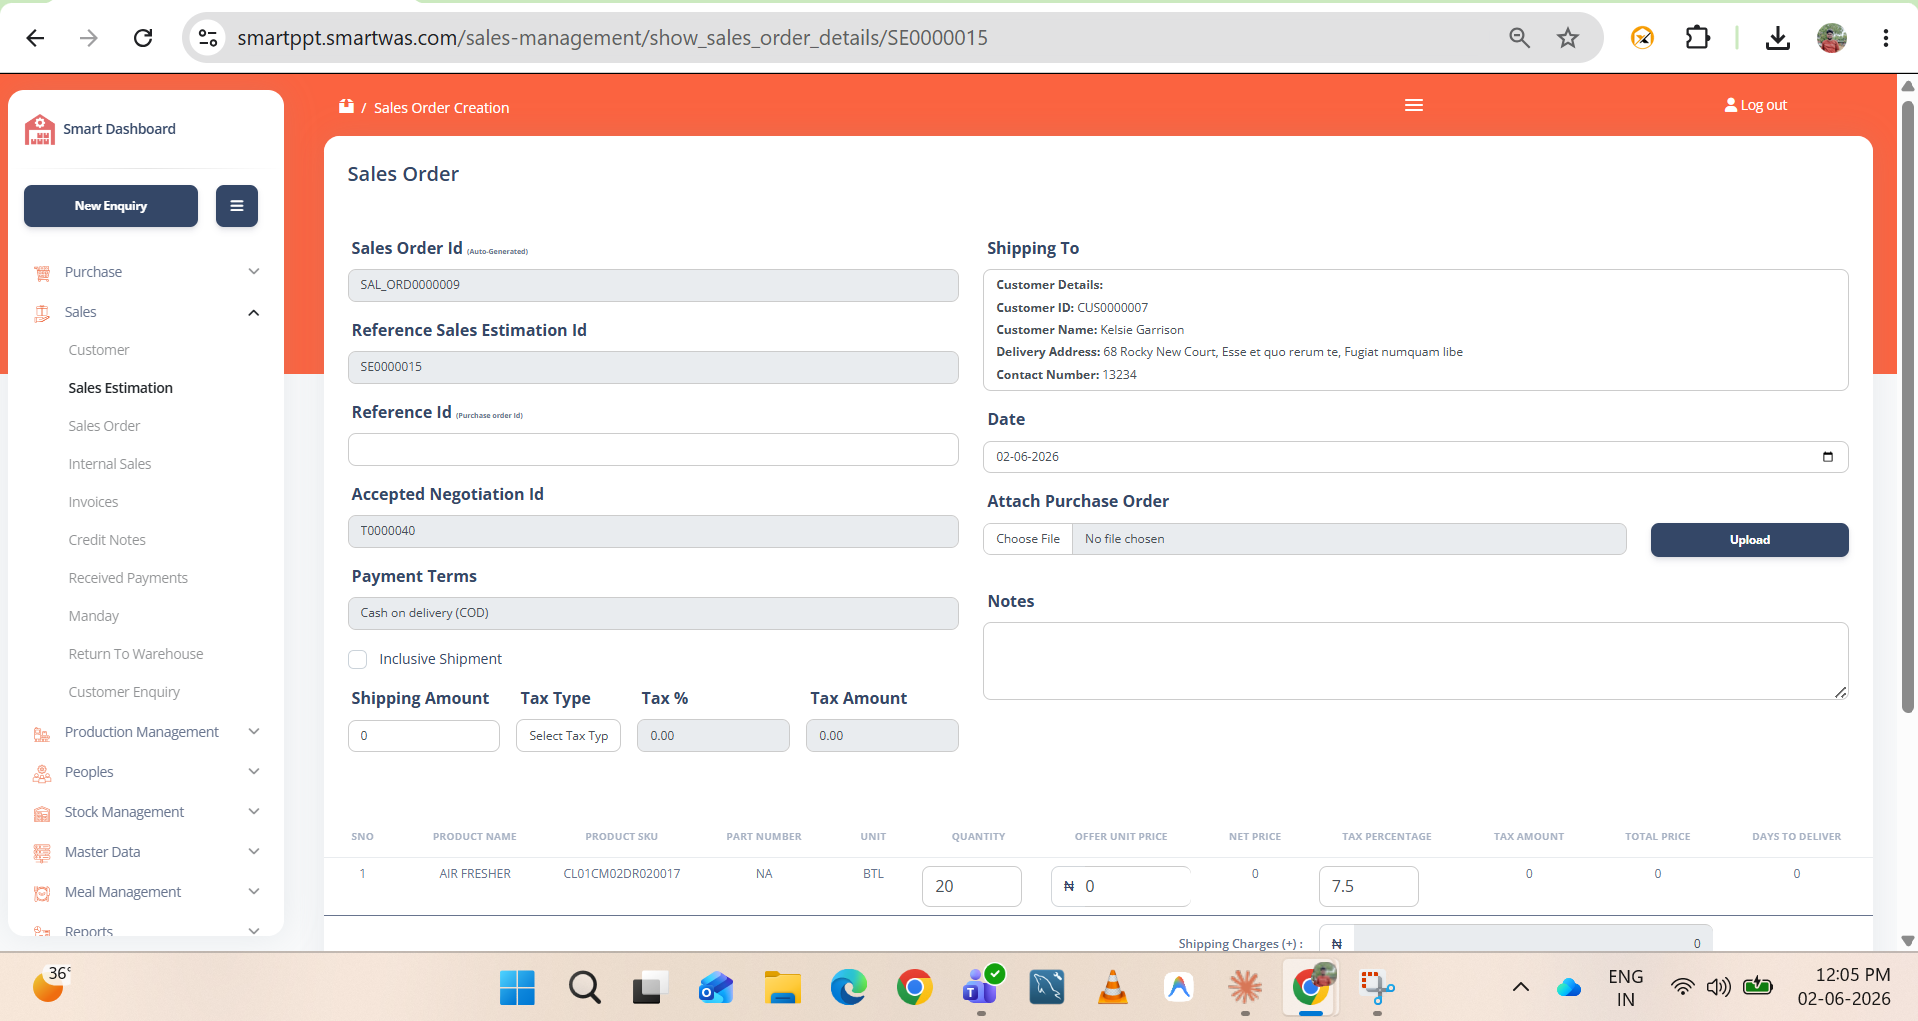The width and height of the screenshot is (1918, 1021).
Task: Click the Shipping Amount input field
Action: [424, 736]
